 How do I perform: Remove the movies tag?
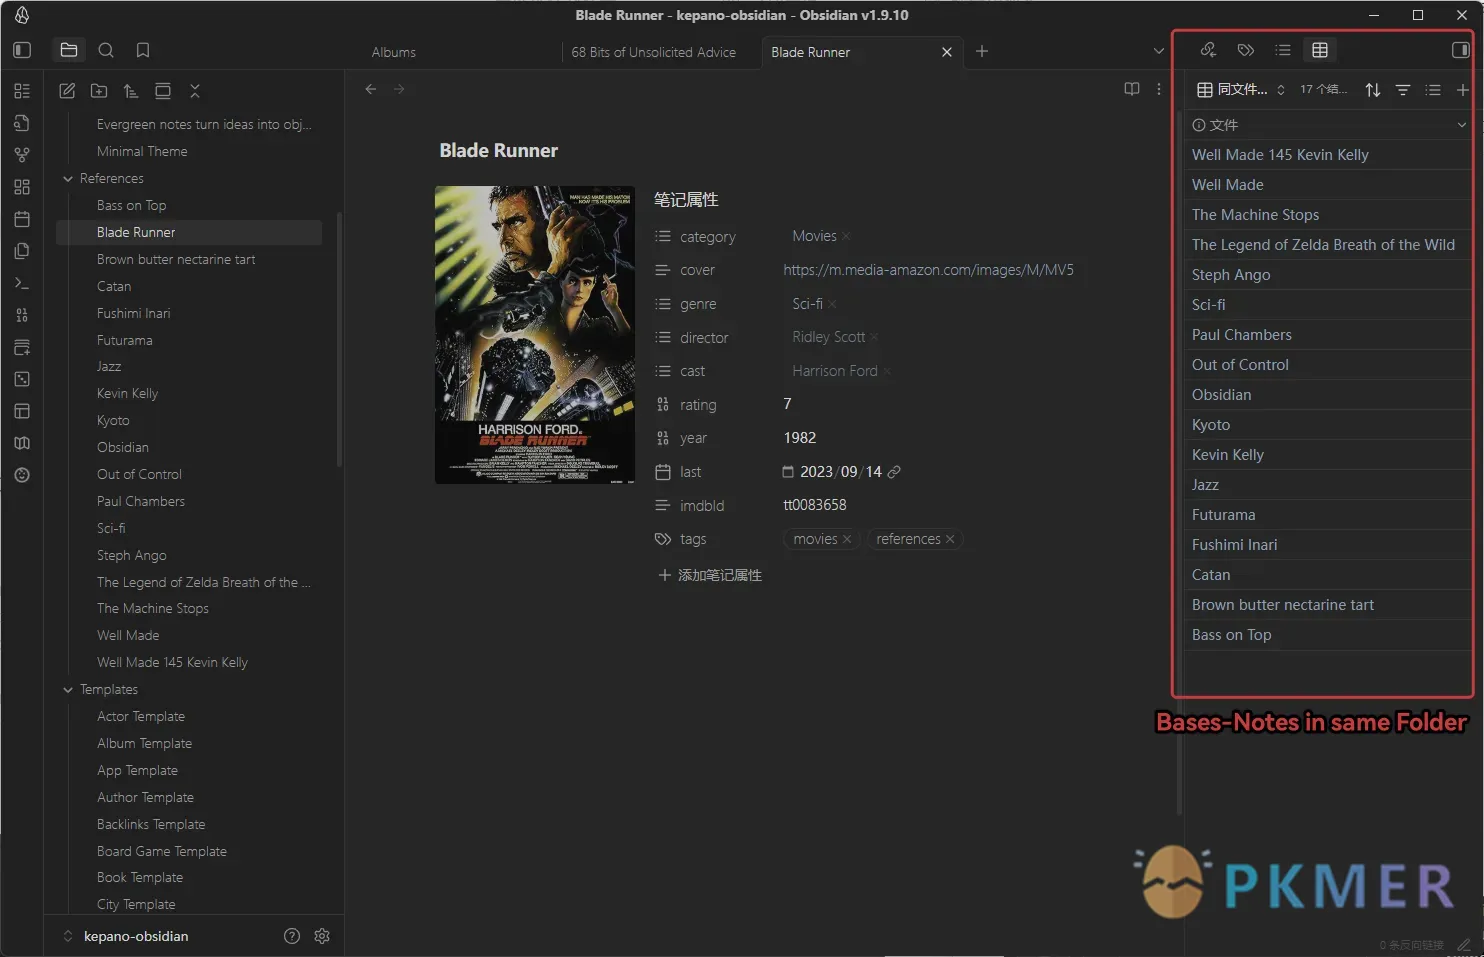(847, 539)
